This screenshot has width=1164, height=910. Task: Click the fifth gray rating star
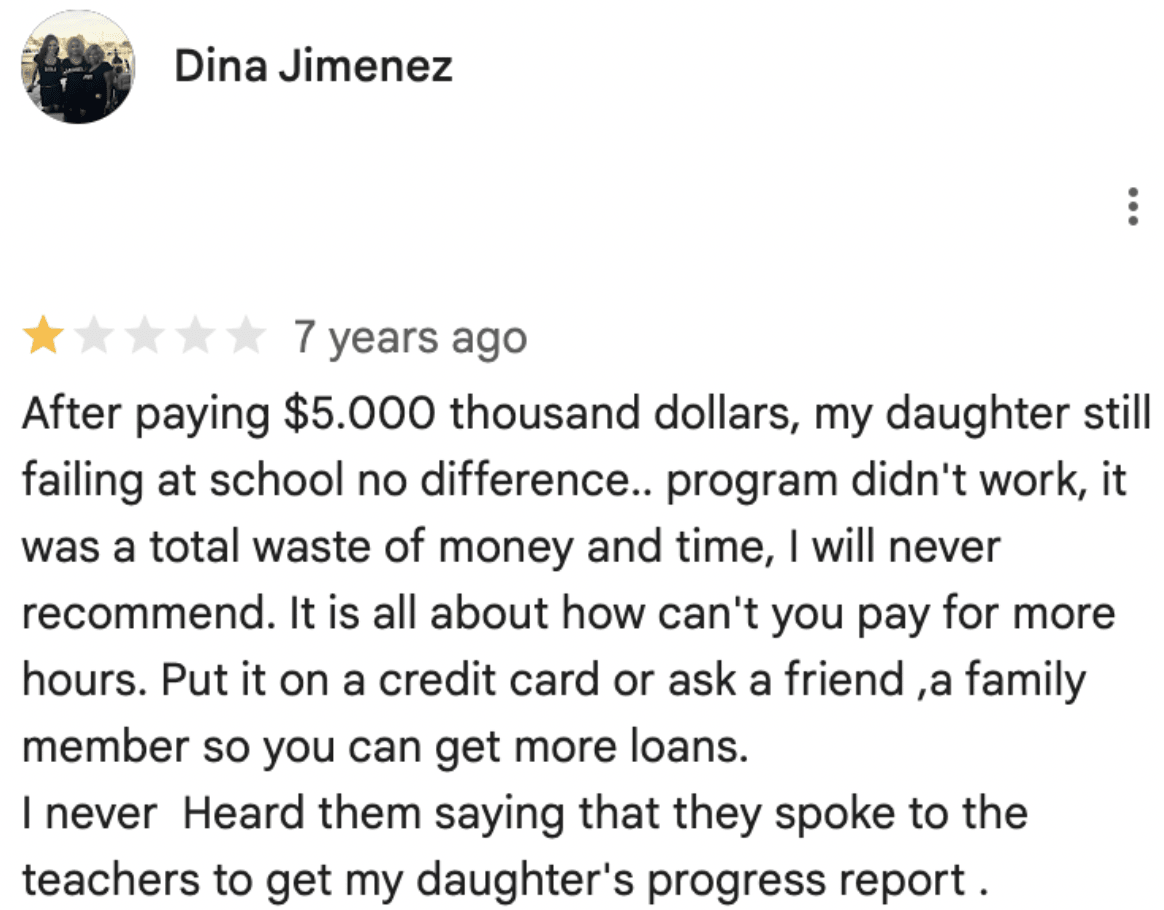245,338
